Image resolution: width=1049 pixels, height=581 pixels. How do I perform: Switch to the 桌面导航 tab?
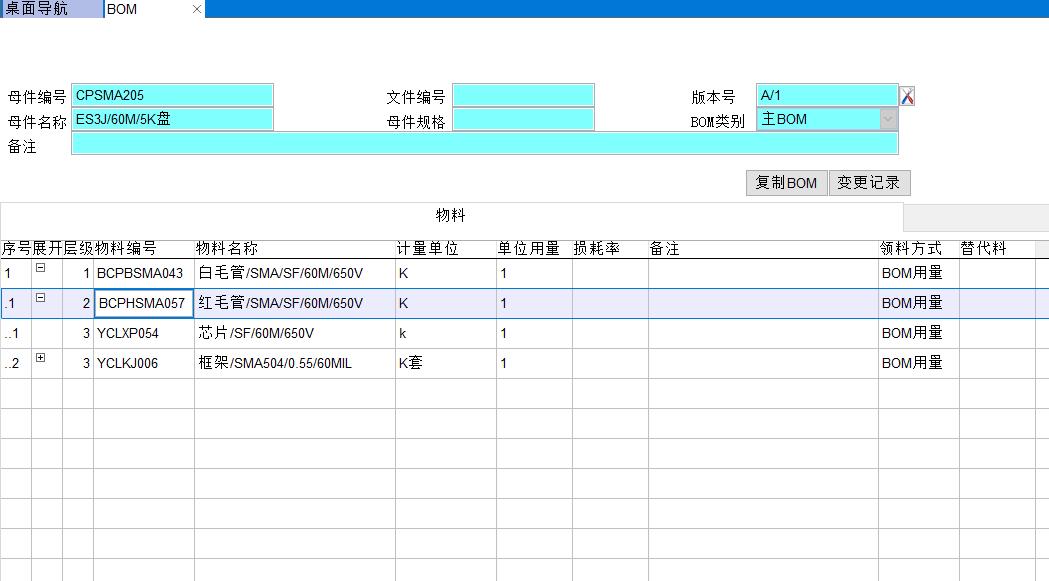[x=50, y=9]
